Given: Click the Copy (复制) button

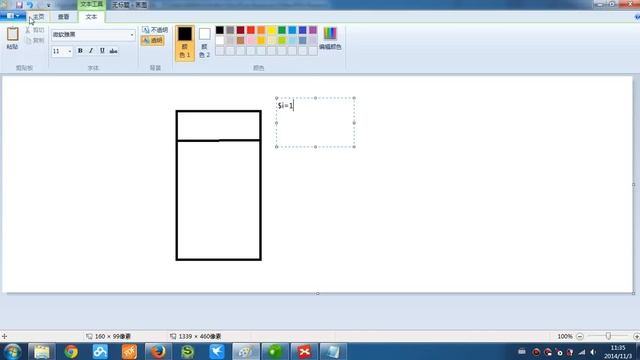Looking at the screenshot, I should pos(34,40).
